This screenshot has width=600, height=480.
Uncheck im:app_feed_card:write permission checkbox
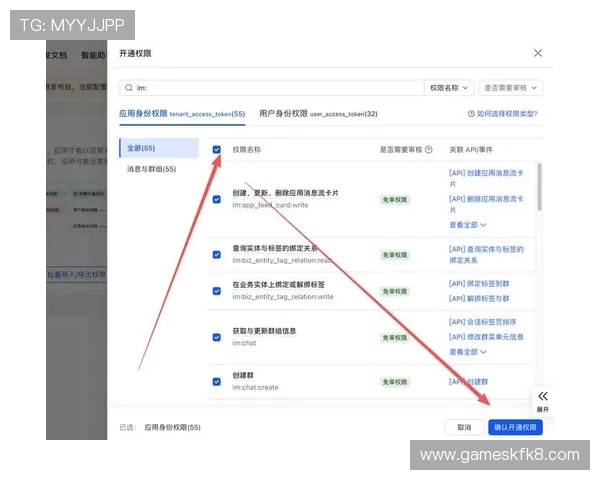tap(217, 199)
